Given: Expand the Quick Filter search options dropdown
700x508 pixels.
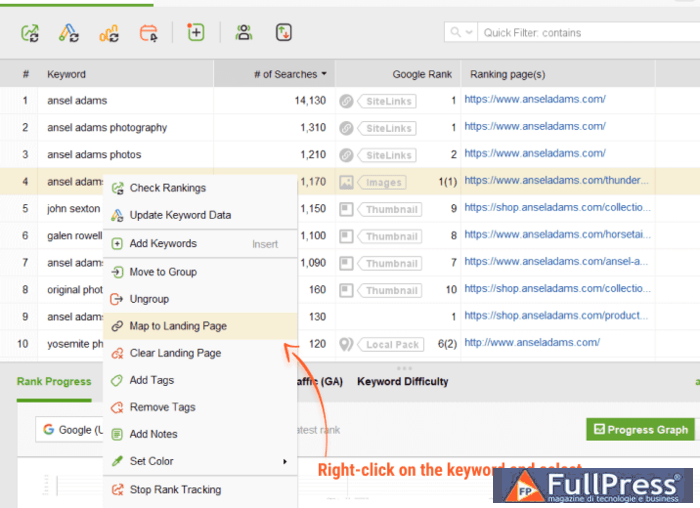Looking at the screenshot, I should 469,32.
